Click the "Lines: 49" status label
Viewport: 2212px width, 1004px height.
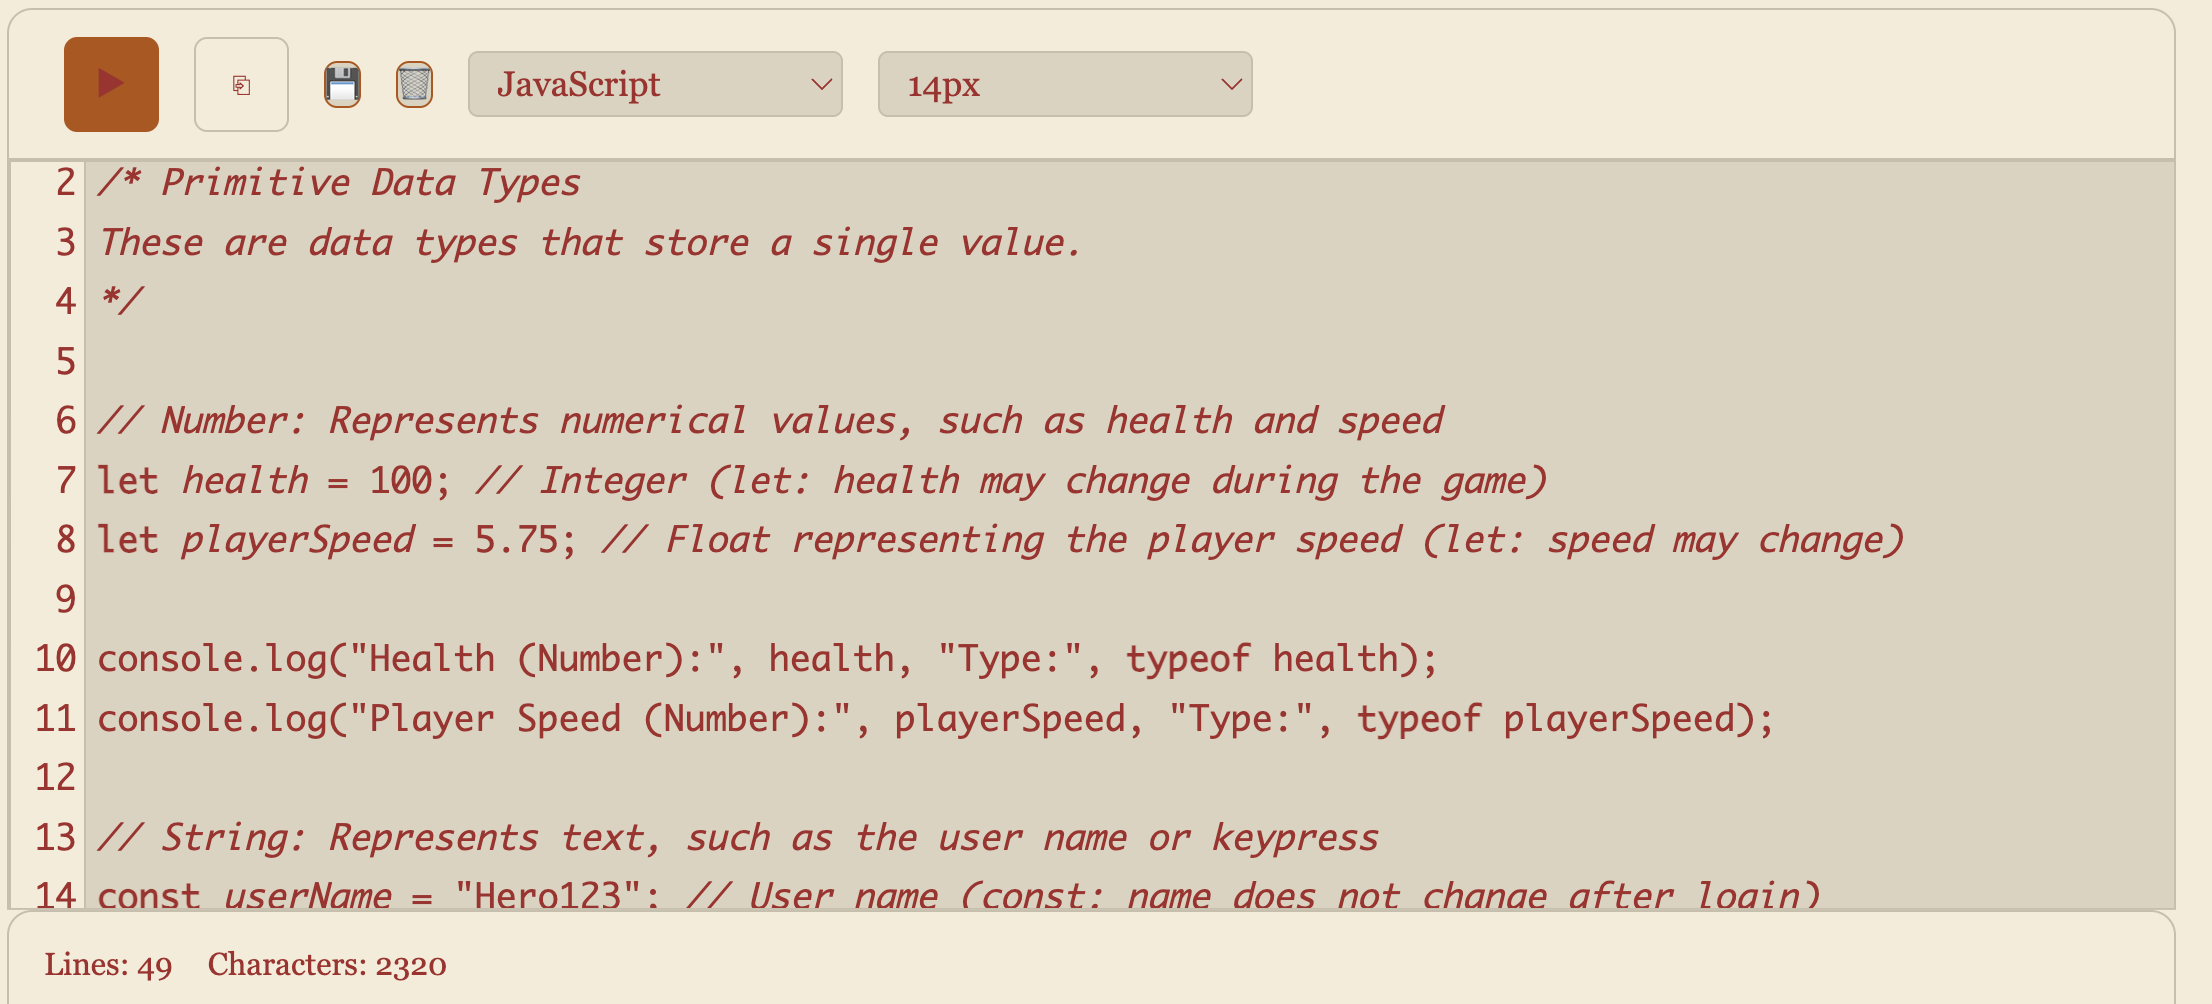[108, 965]
